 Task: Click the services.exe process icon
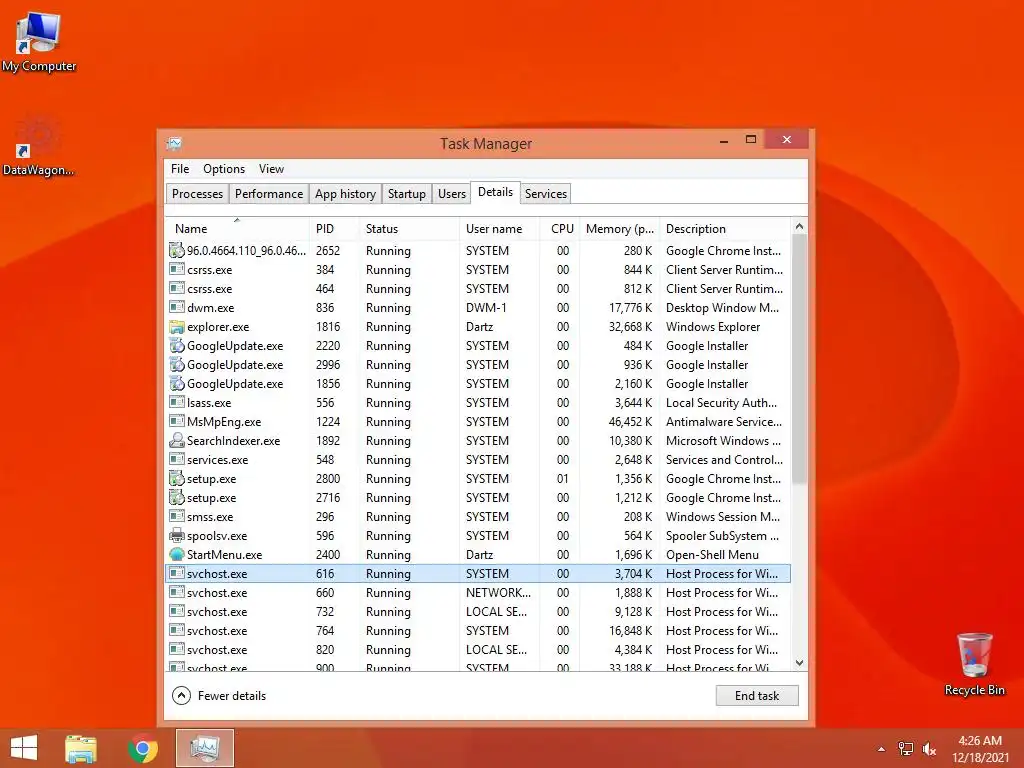[176, 459]
